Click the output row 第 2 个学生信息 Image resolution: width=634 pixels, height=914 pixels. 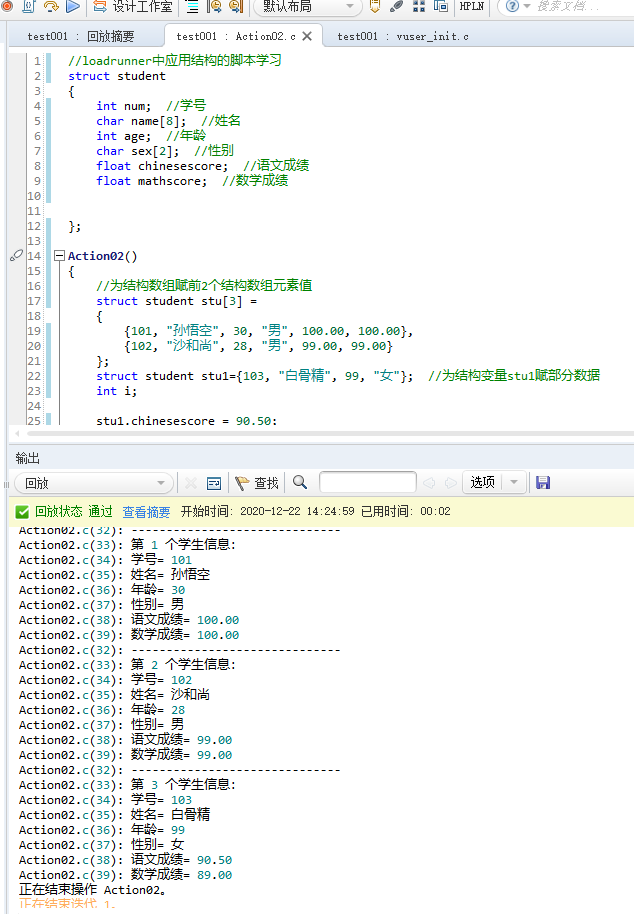click(127, 665)
